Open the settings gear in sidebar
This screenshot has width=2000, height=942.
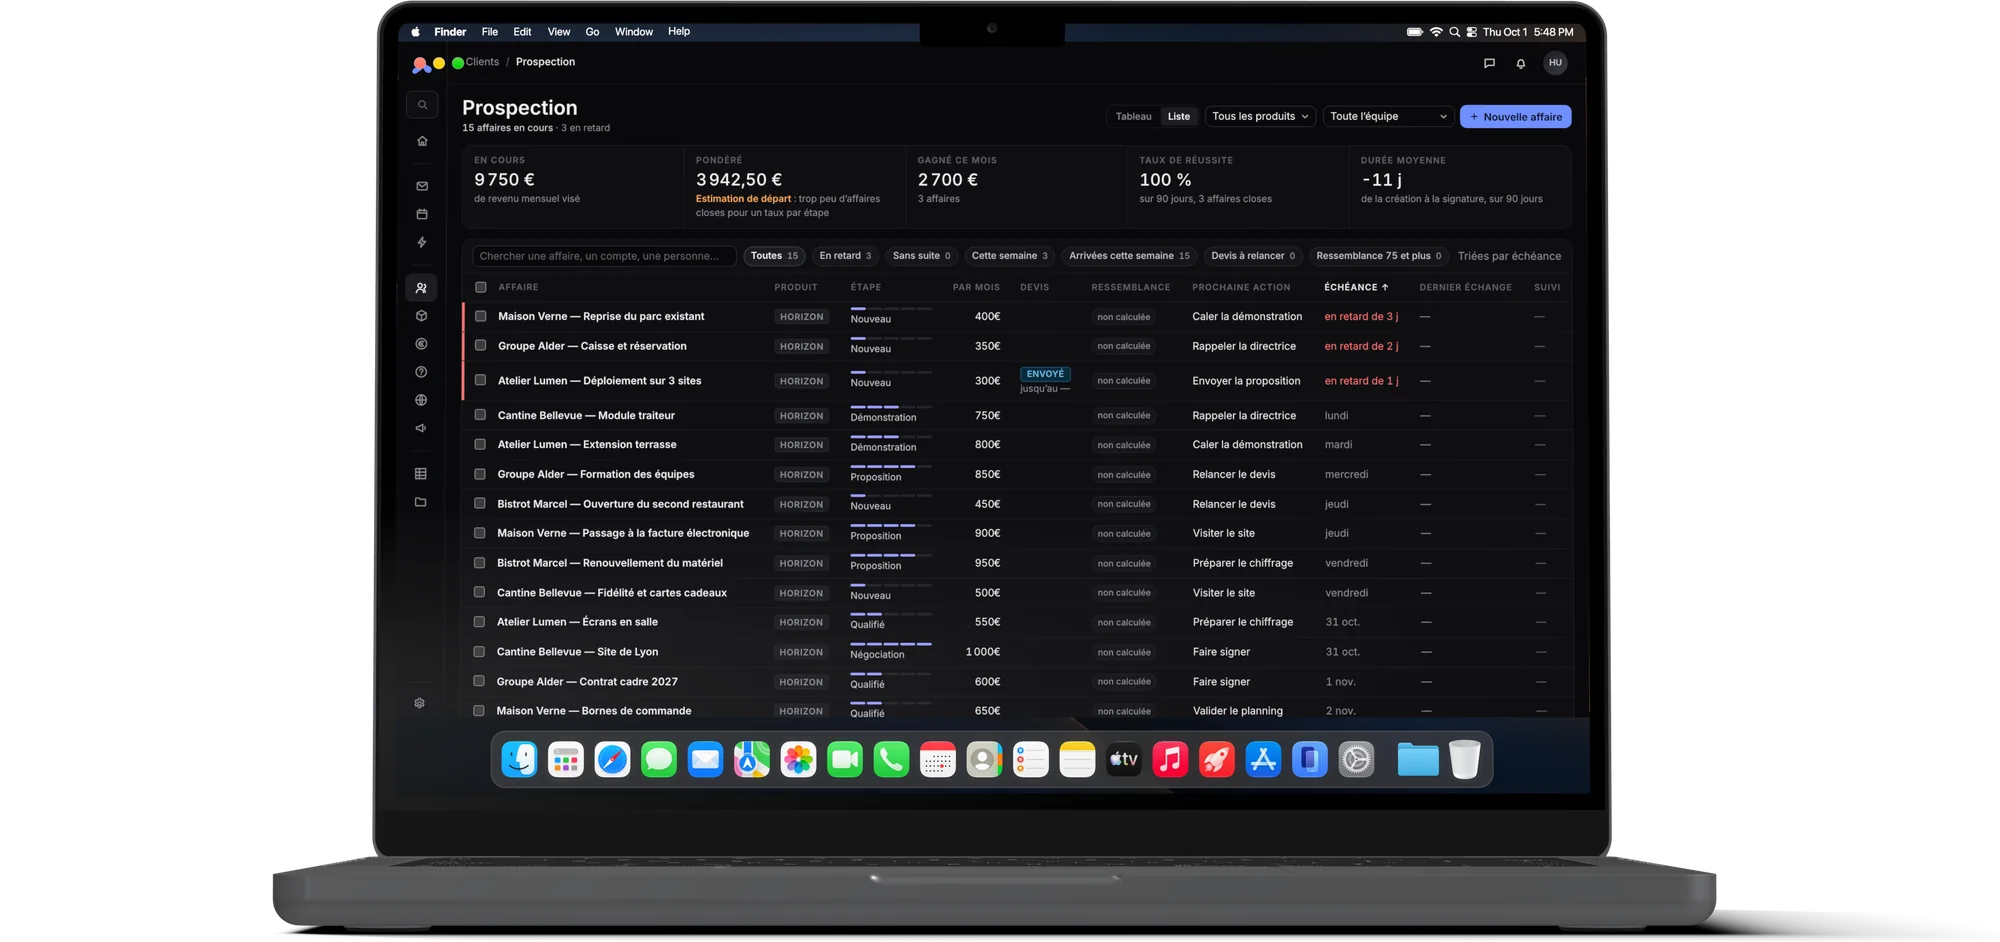tap(419, 703)
